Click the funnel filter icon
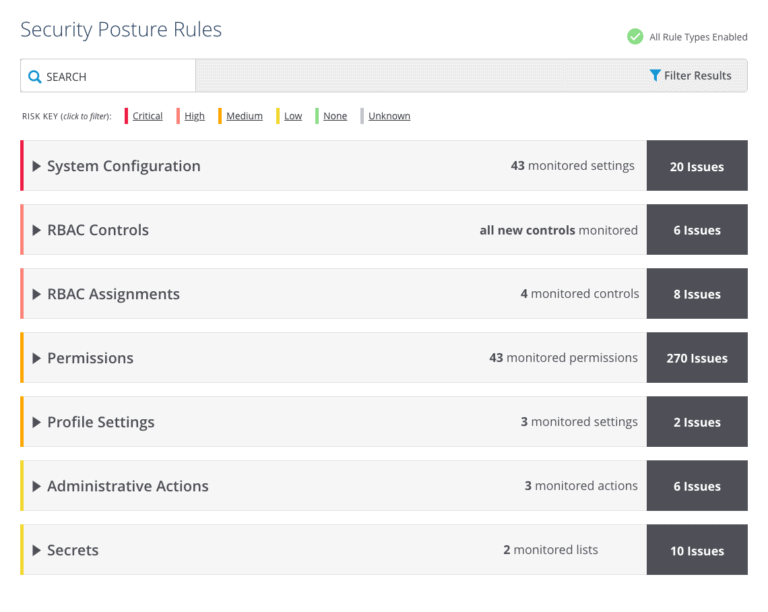 pos(655,75)
